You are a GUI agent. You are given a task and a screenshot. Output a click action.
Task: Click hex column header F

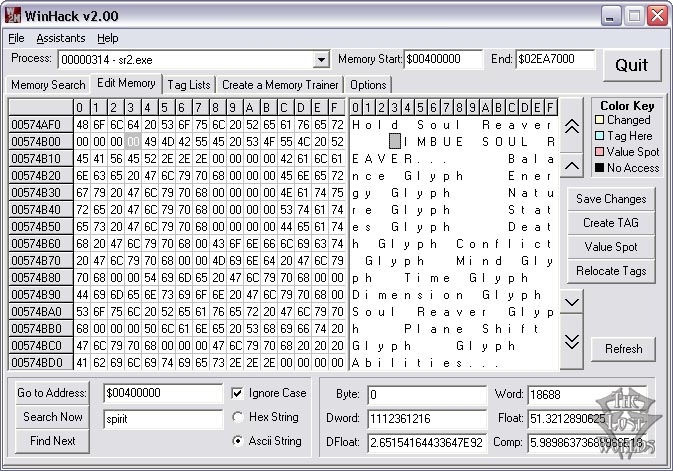point(337,107)
